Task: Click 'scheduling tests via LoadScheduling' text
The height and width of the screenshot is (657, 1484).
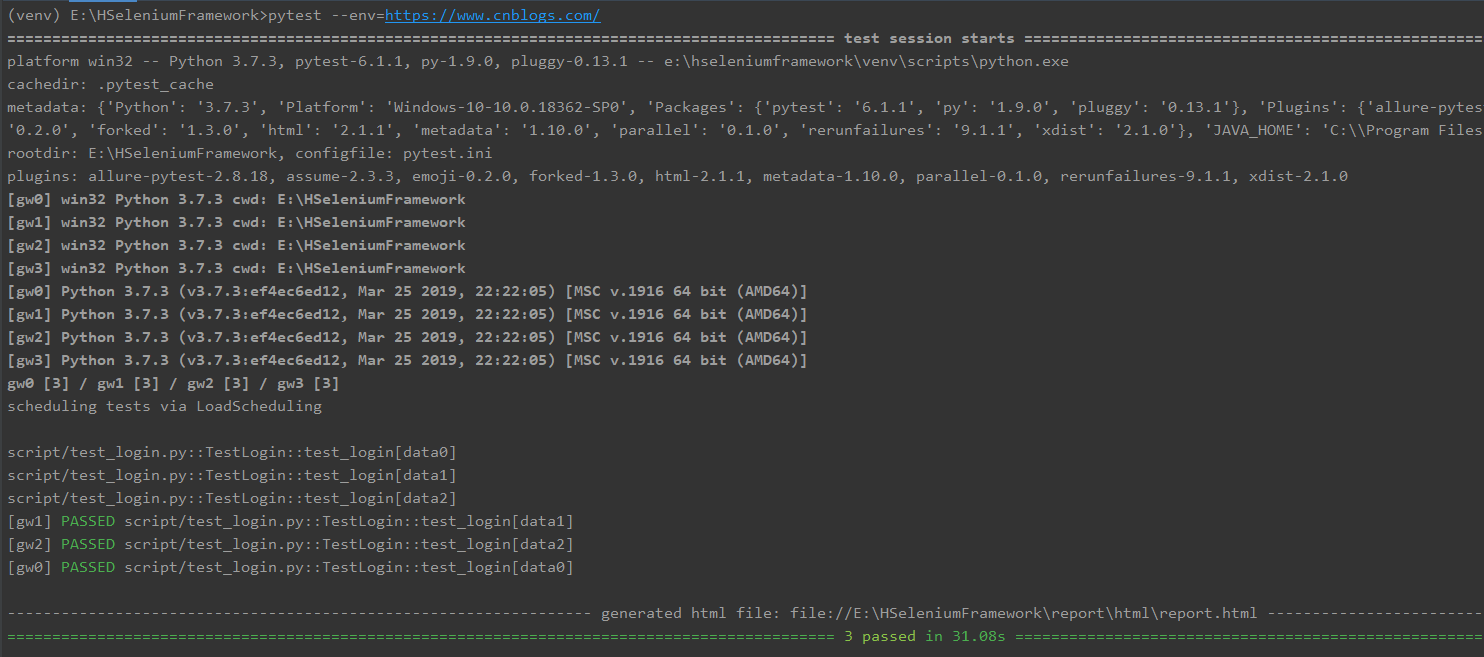Action: click(164, 407)
